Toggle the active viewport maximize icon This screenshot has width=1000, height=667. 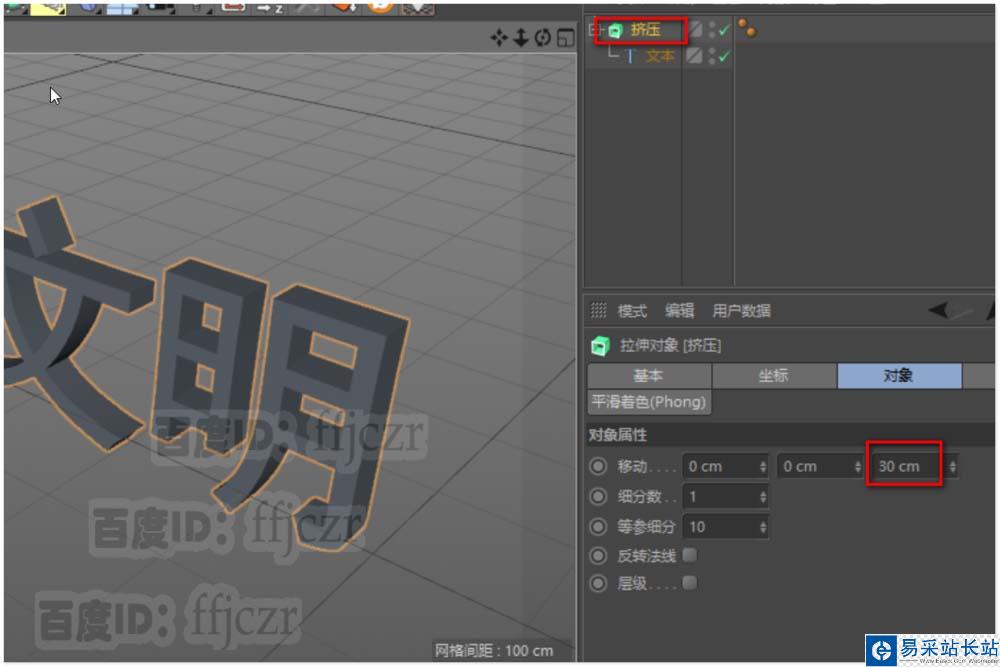tap(565, 38)
